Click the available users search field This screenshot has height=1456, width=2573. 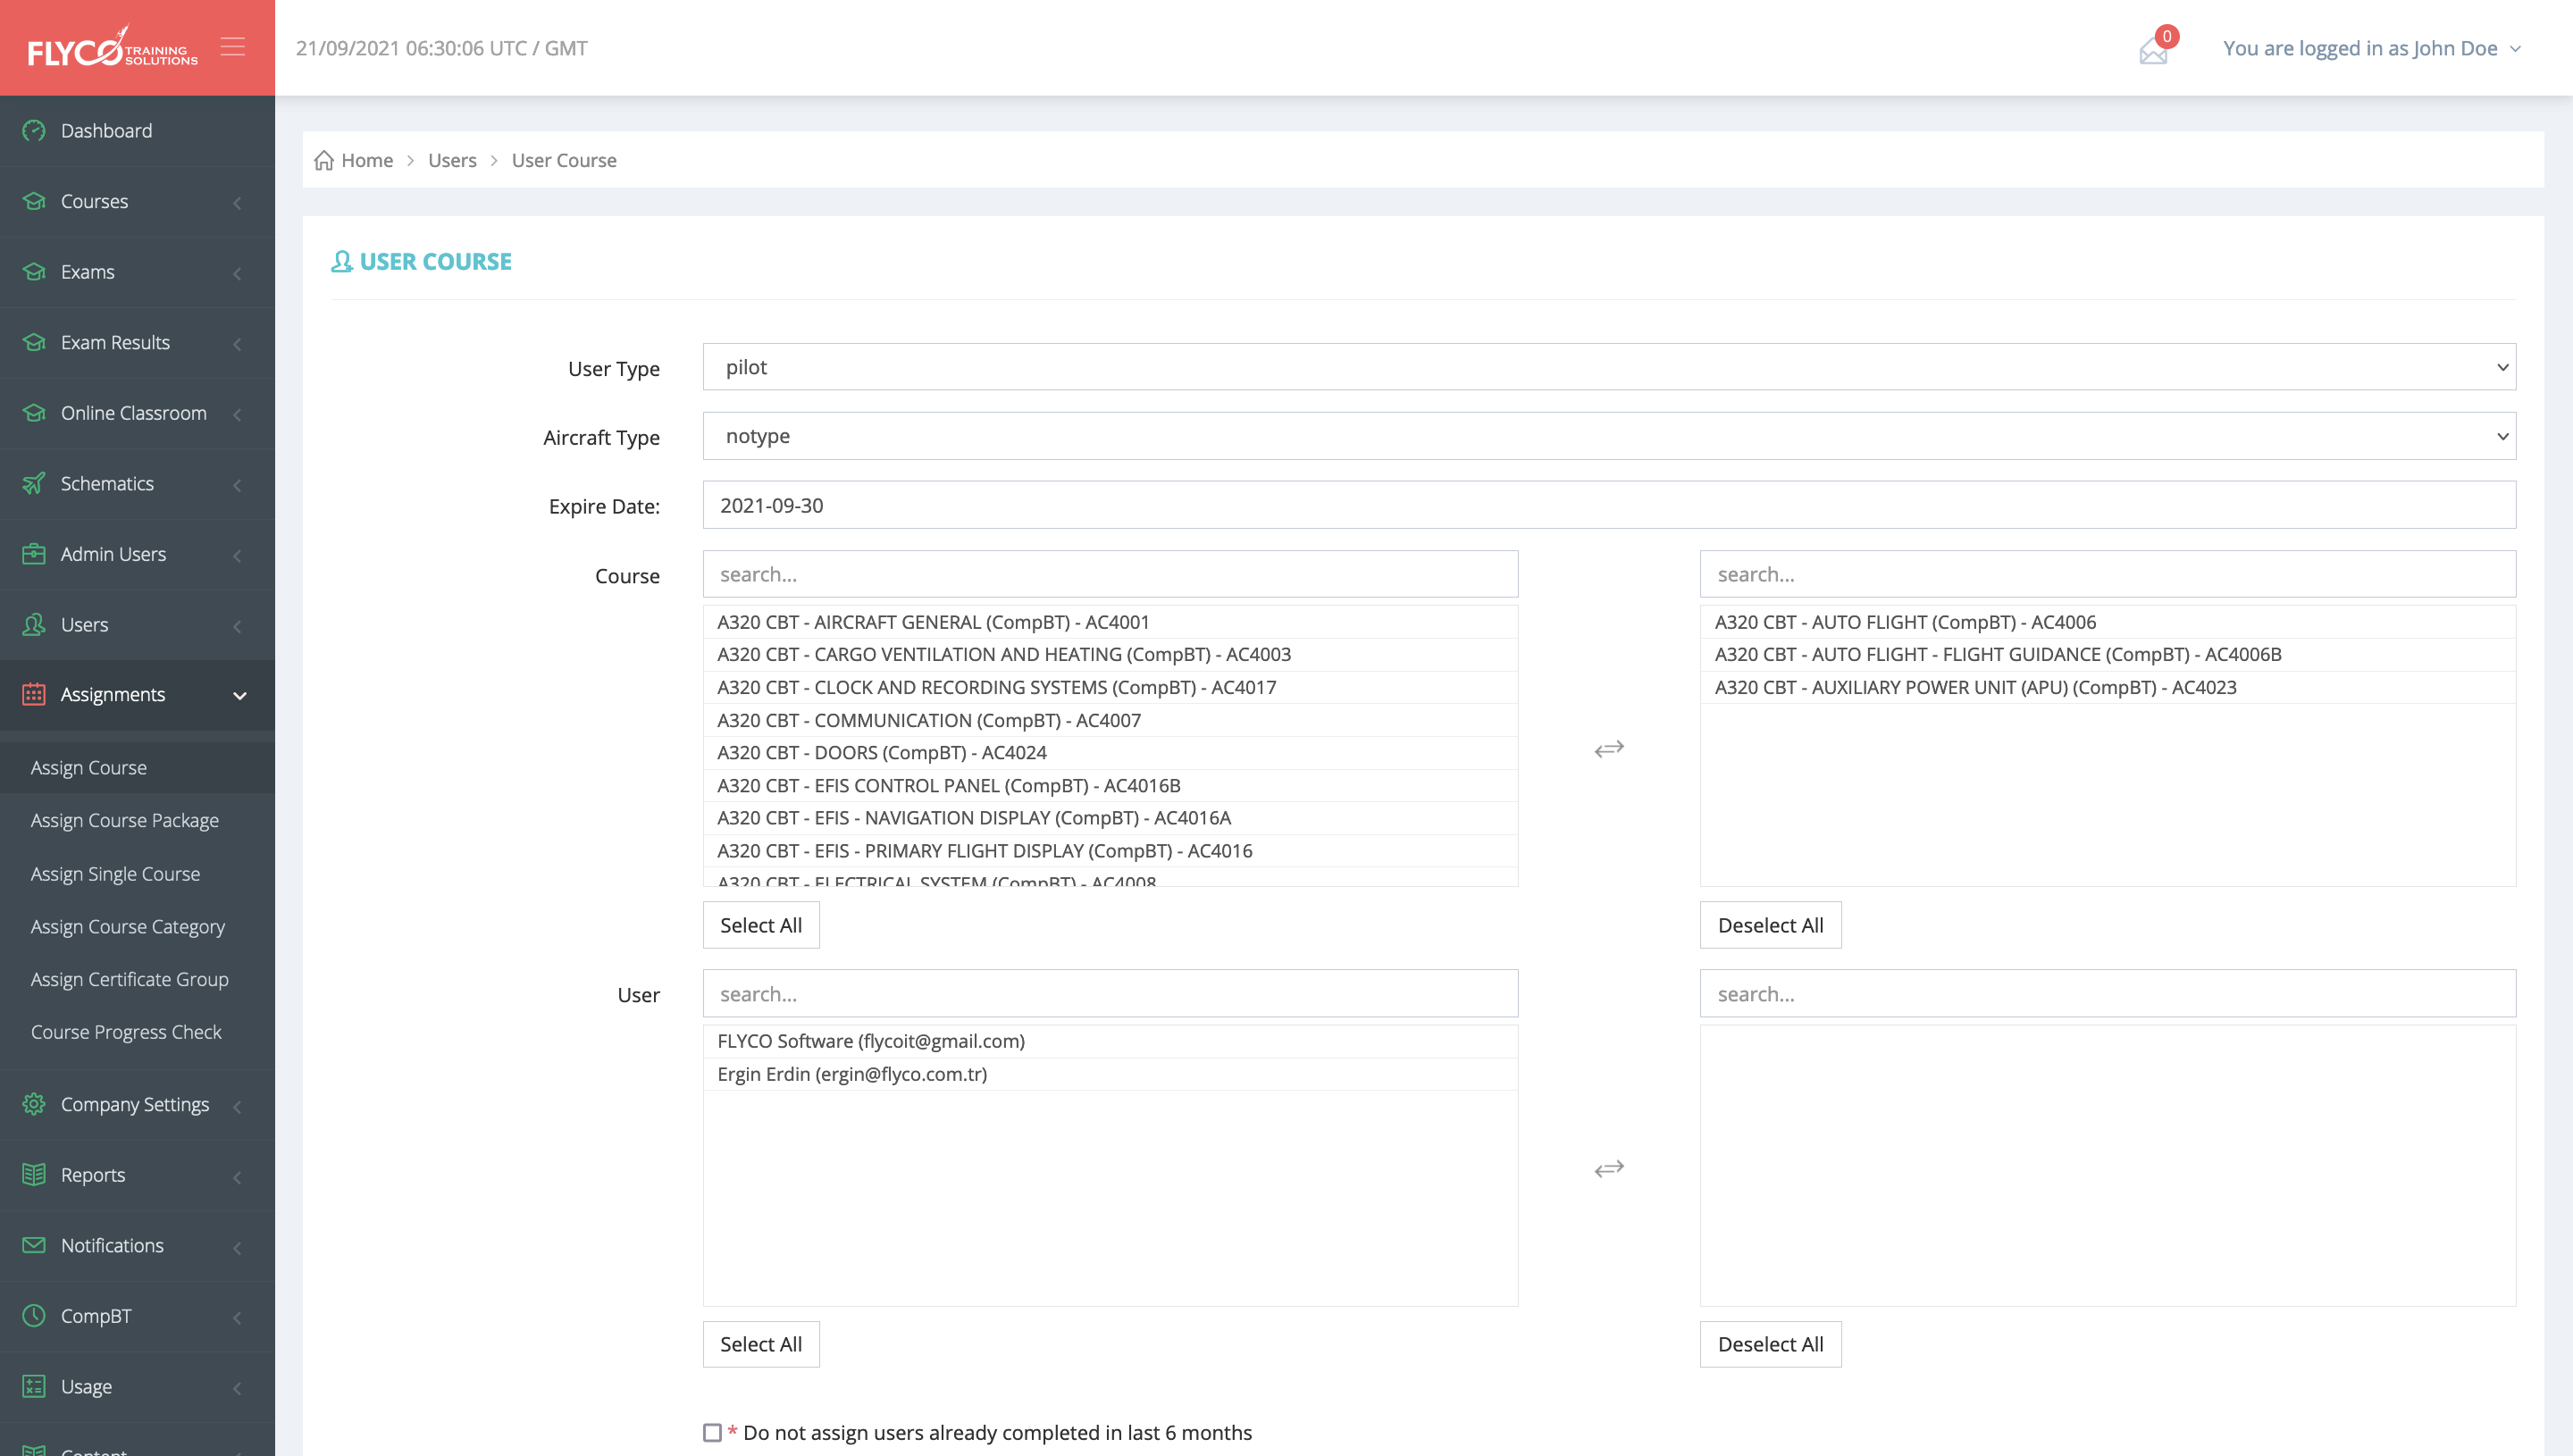click(x=1110, y=994)
